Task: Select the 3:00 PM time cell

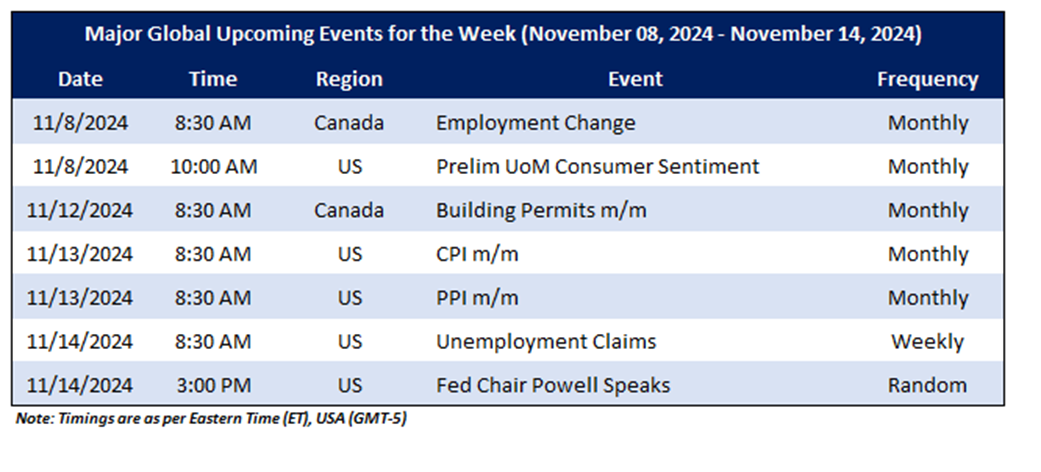Action: [x=213, y=385]
